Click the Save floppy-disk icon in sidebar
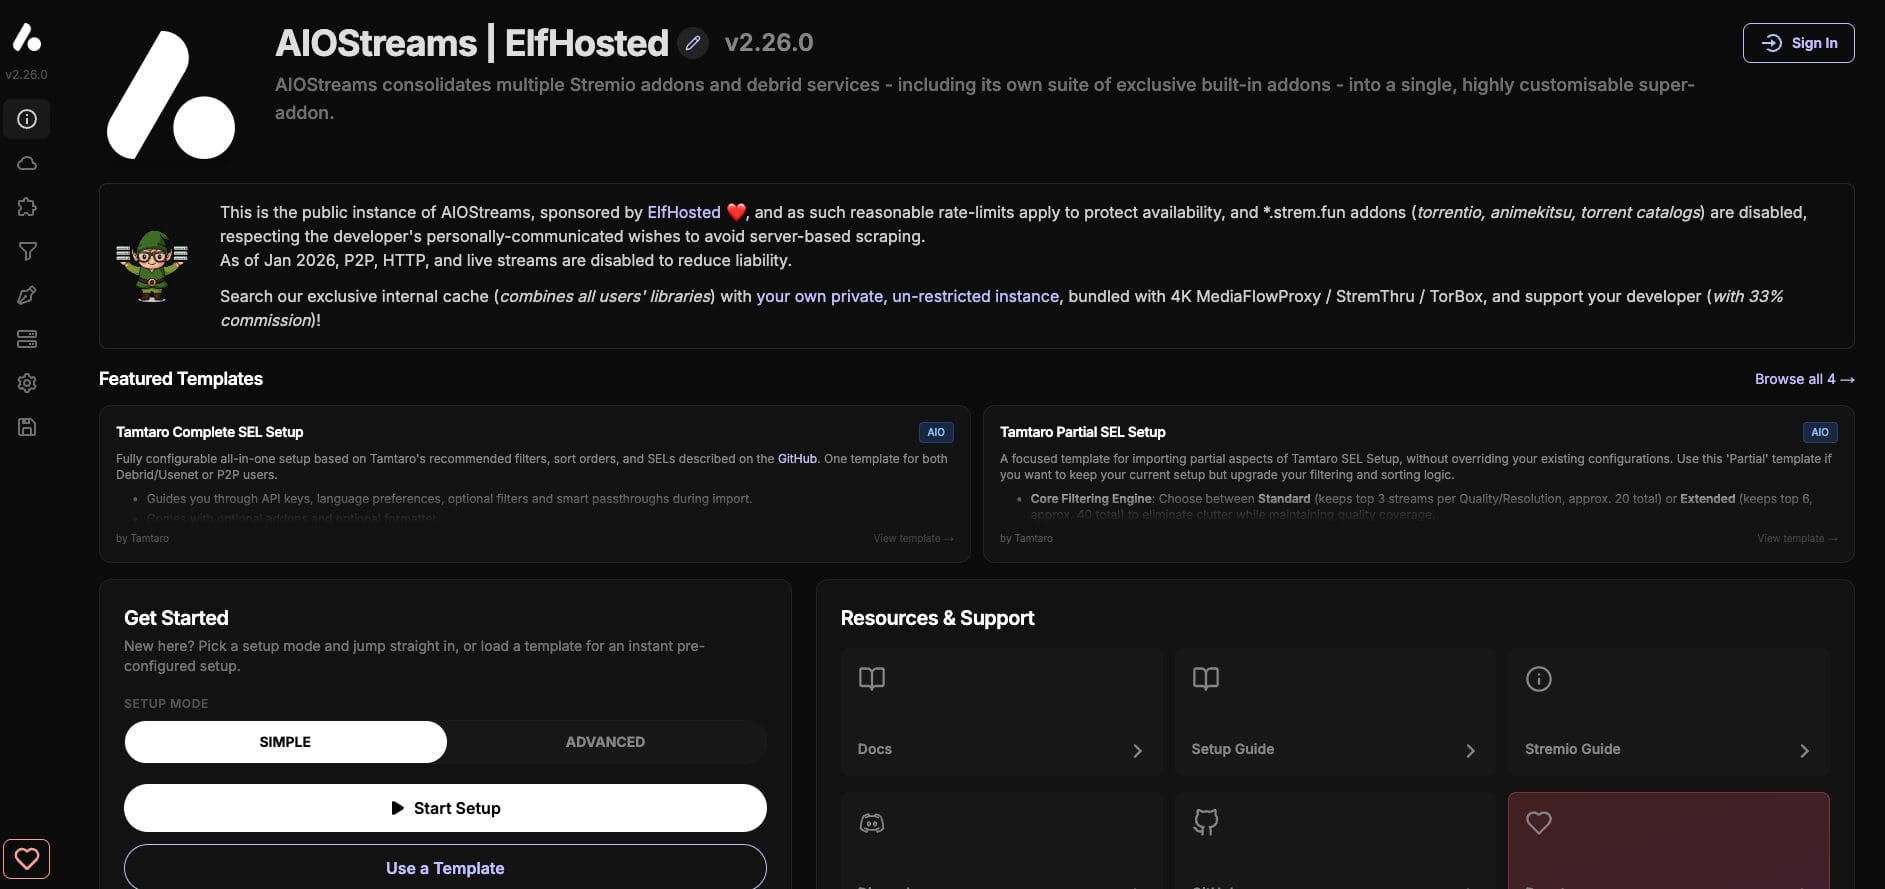 (x=27, y=427)
